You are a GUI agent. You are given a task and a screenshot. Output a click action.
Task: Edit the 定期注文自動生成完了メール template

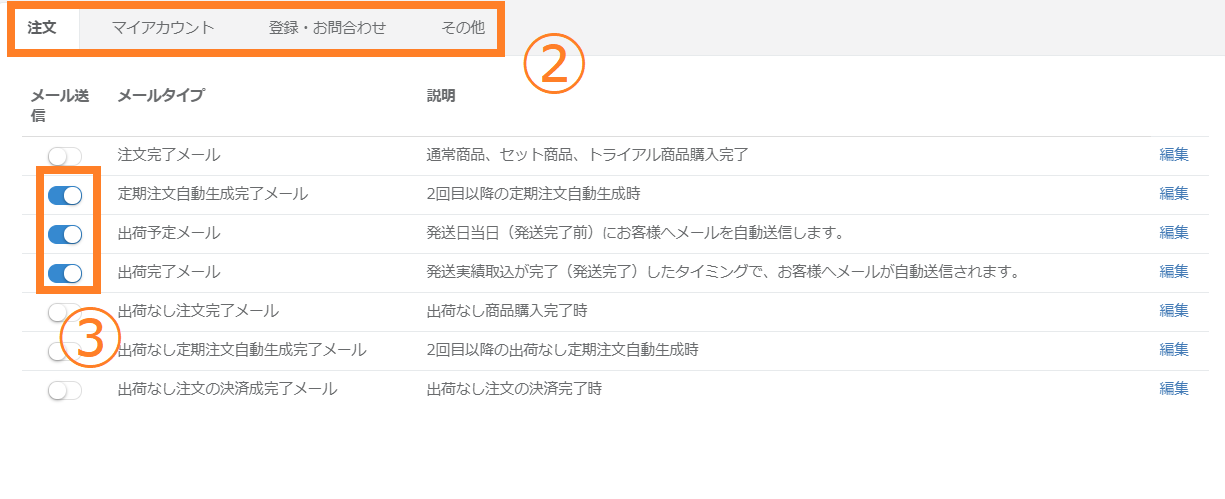tap(1174, 194)
